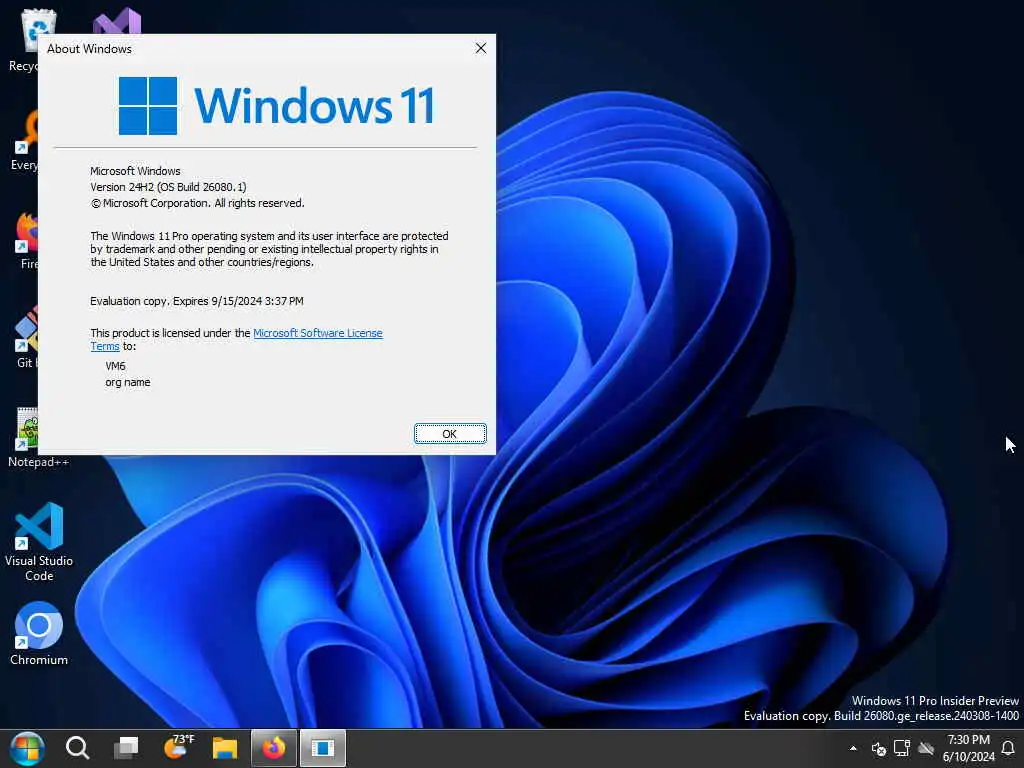The width and height of the screenshot is (1024, 768).
Task: Select the Visual Studio purple desktop icon
Action: pyautogui.click(x=117, y=22)
